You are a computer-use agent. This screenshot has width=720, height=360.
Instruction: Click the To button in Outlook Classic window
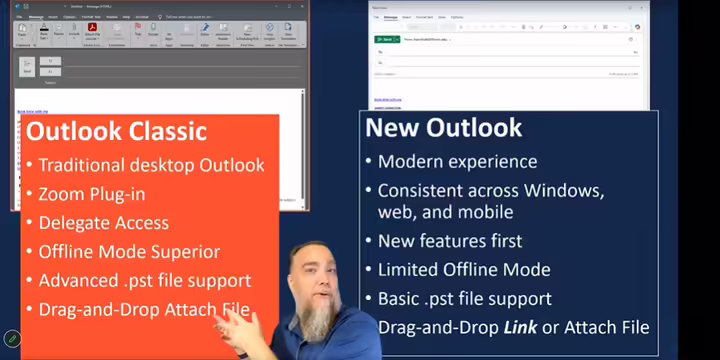[51, 61]
